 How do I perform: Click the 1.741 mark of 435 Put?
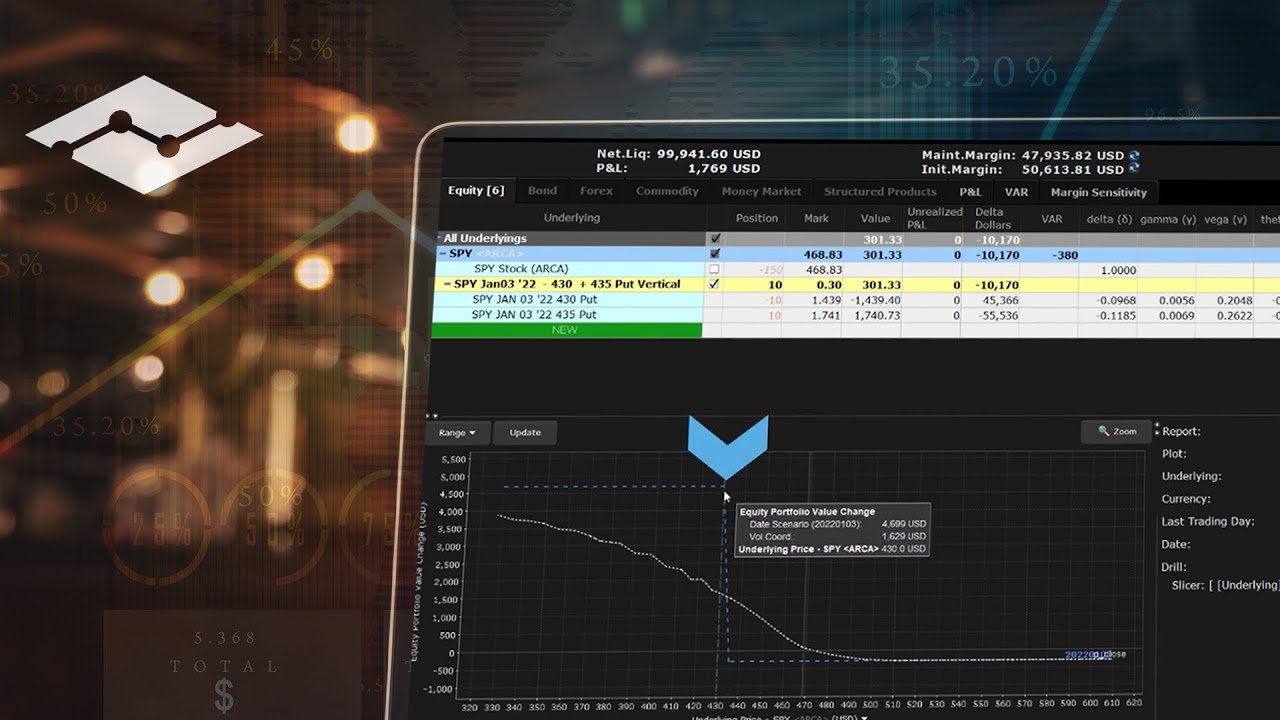pos(826,315)
